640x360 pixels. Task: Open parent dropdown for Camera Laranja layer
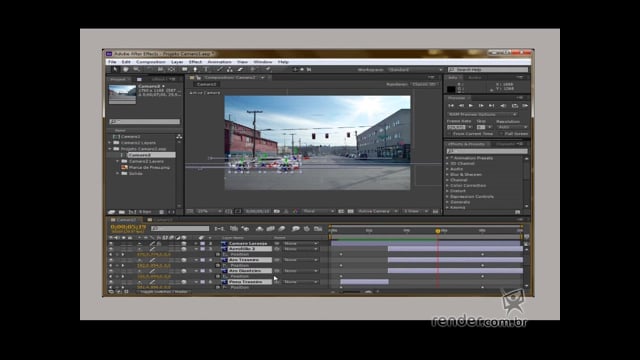(301, 243)
